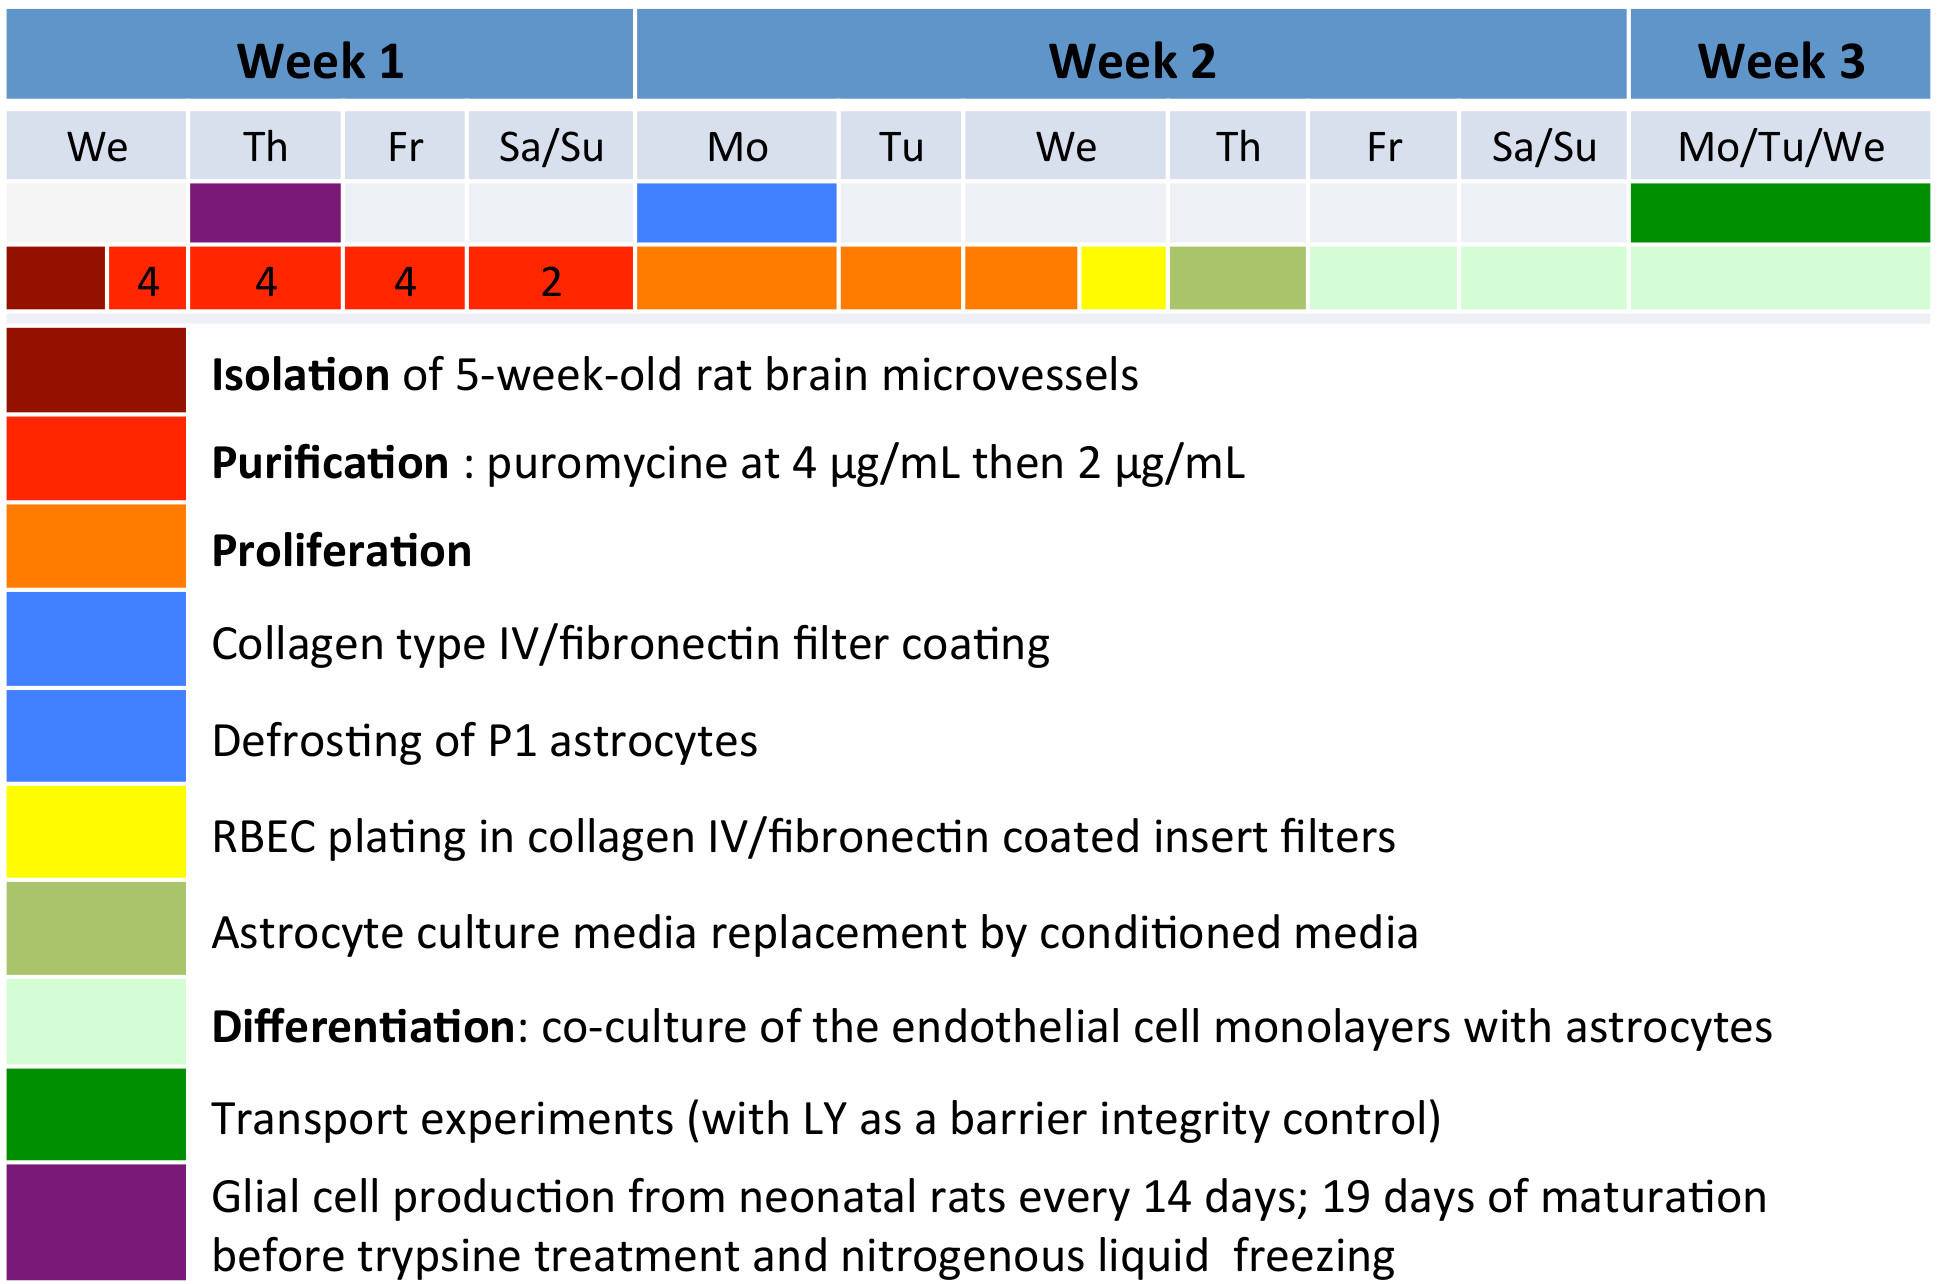Click the yellow block in the timeline row

[1123, 278]
